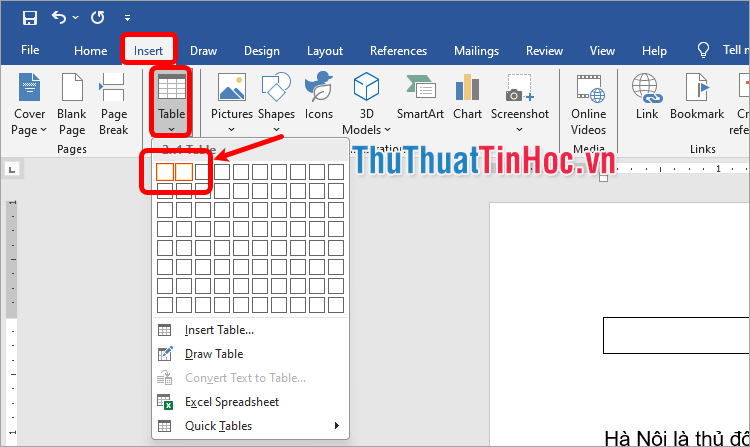The width and height of the screenshot is (750, 447).
Task: Open the File tab
Action: point(30,50)
